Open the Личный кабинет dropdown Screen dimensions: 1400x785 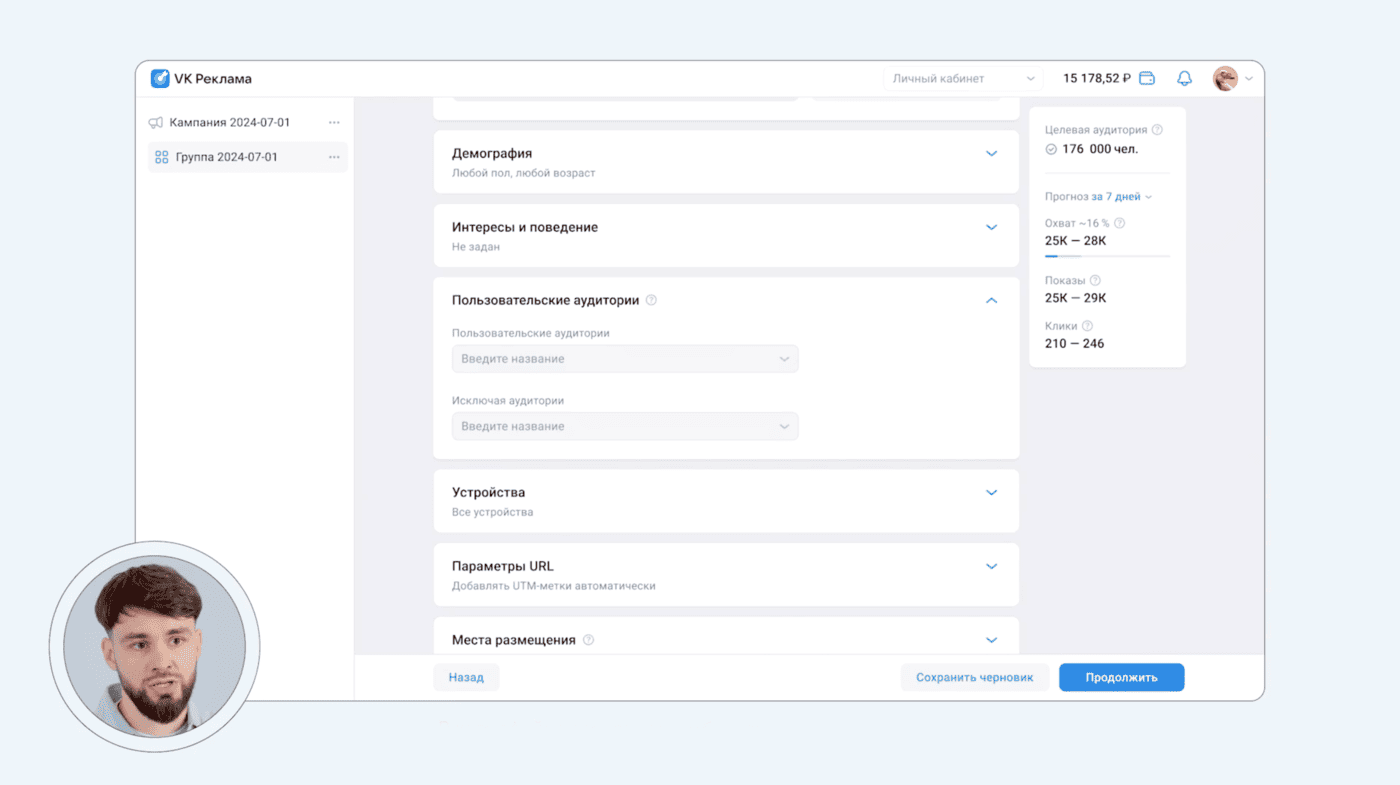(x=963, y=78)
